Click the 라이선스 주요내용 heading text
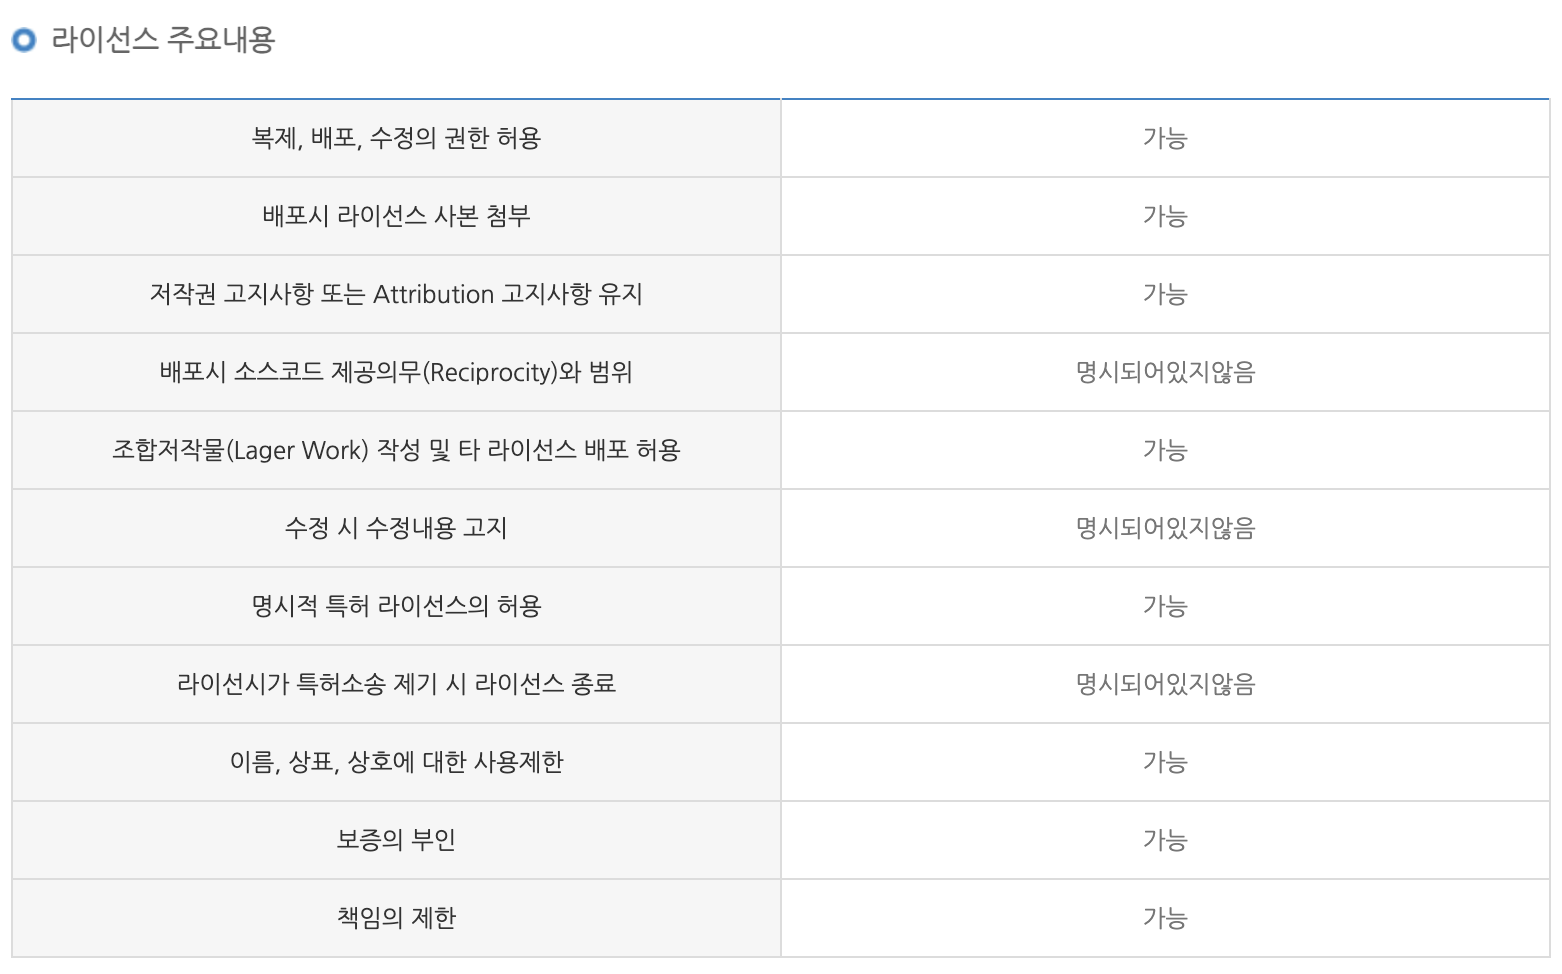This screenshot has width=1562, height=974. 163,40
